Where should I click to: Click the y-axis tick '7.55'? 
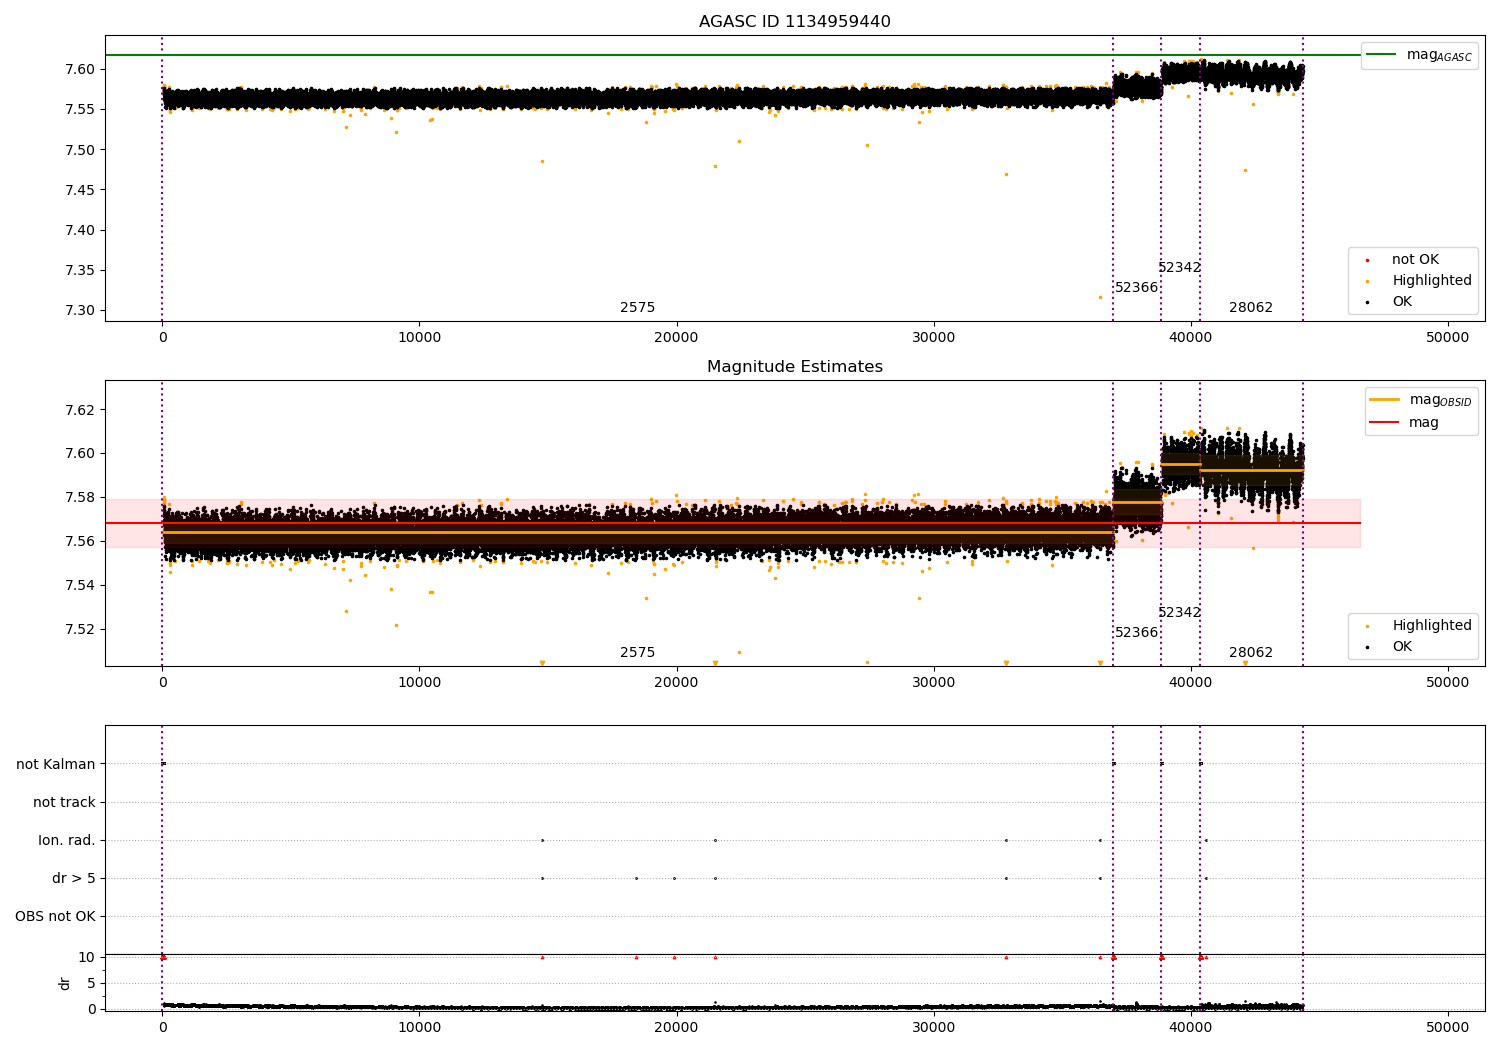coord(80,110)
